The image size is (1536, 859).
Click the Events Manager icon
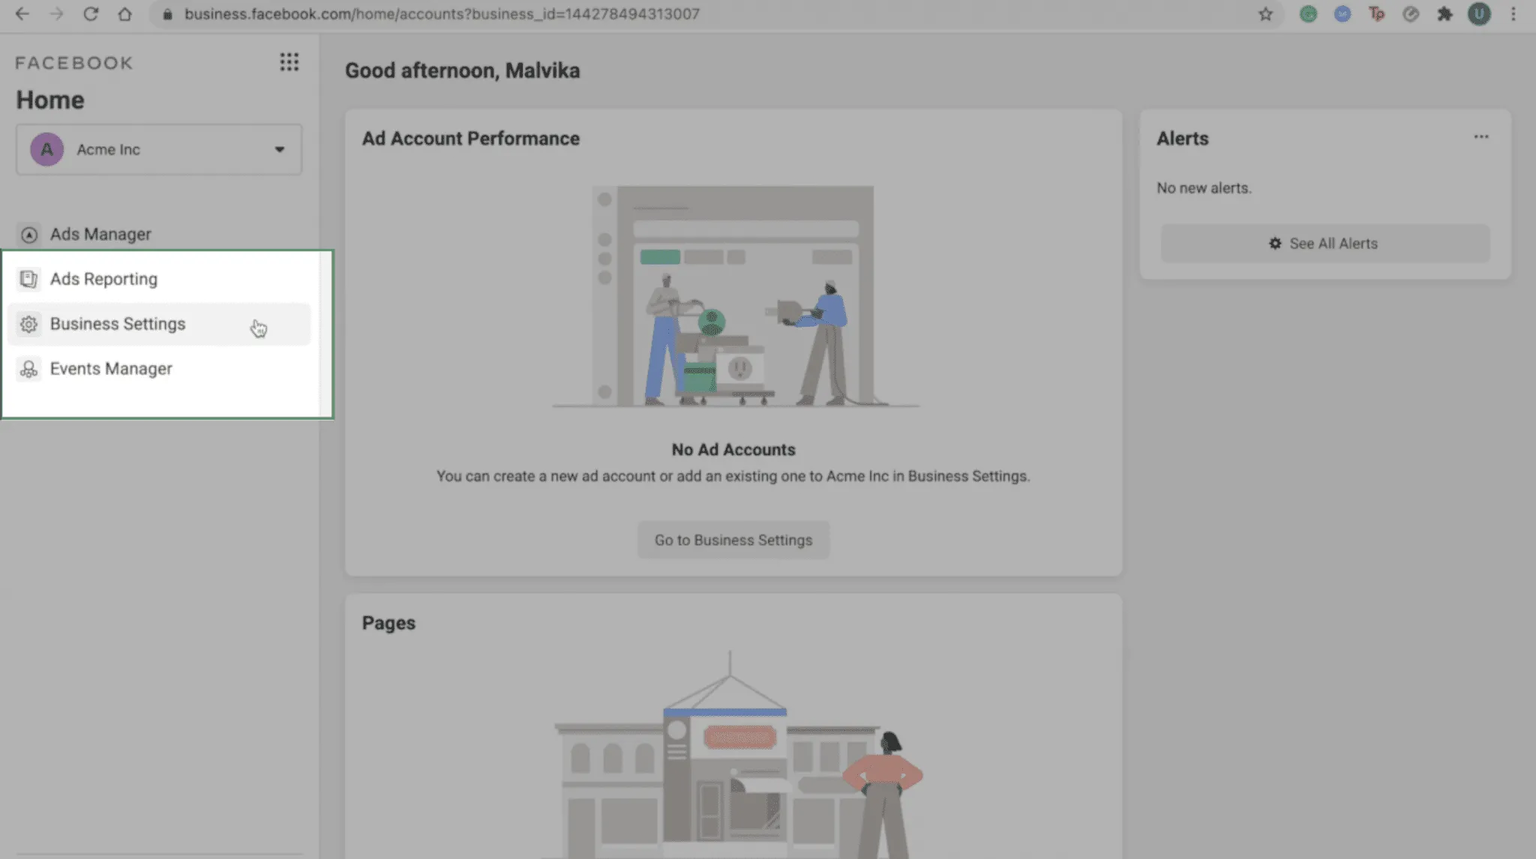29,369
